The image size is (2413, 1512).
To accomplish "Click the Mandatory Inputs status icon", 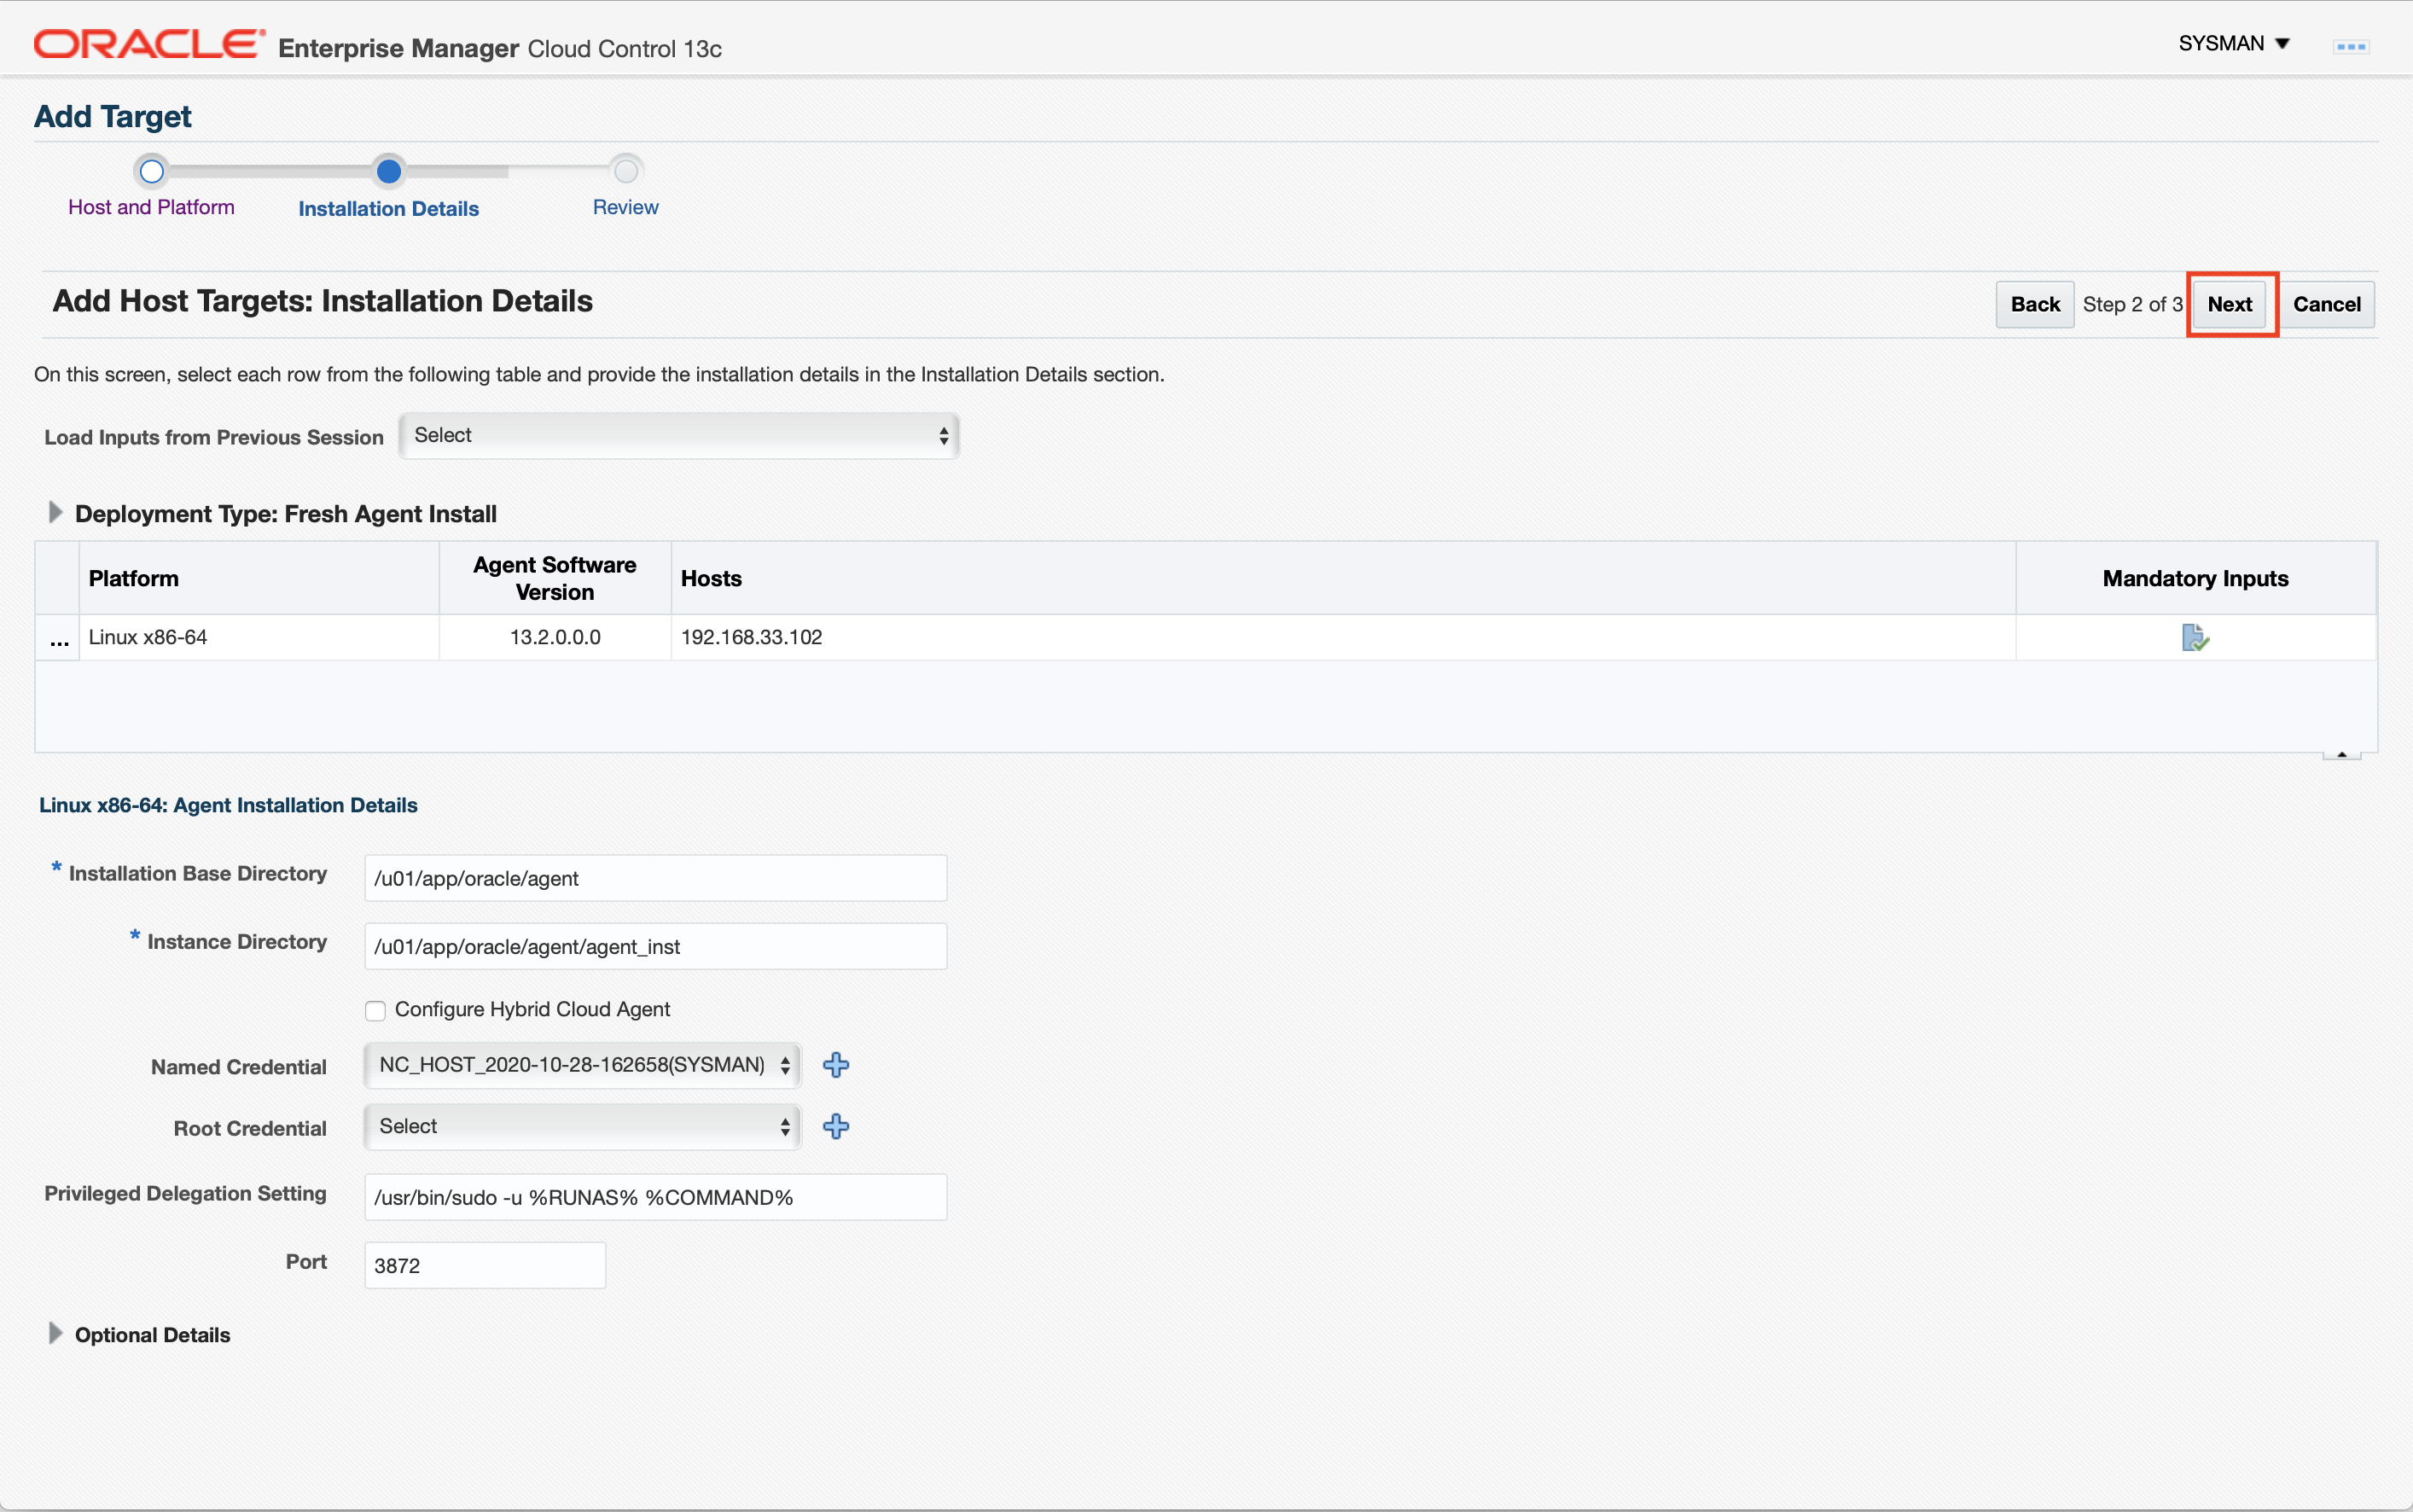I will tap(2195, 637).
